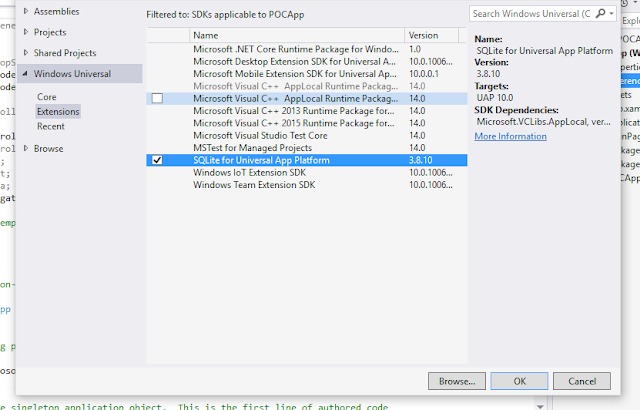Click the 3.8.10 version cell
This screenshot has width=640, height=410.
(420, 160)
